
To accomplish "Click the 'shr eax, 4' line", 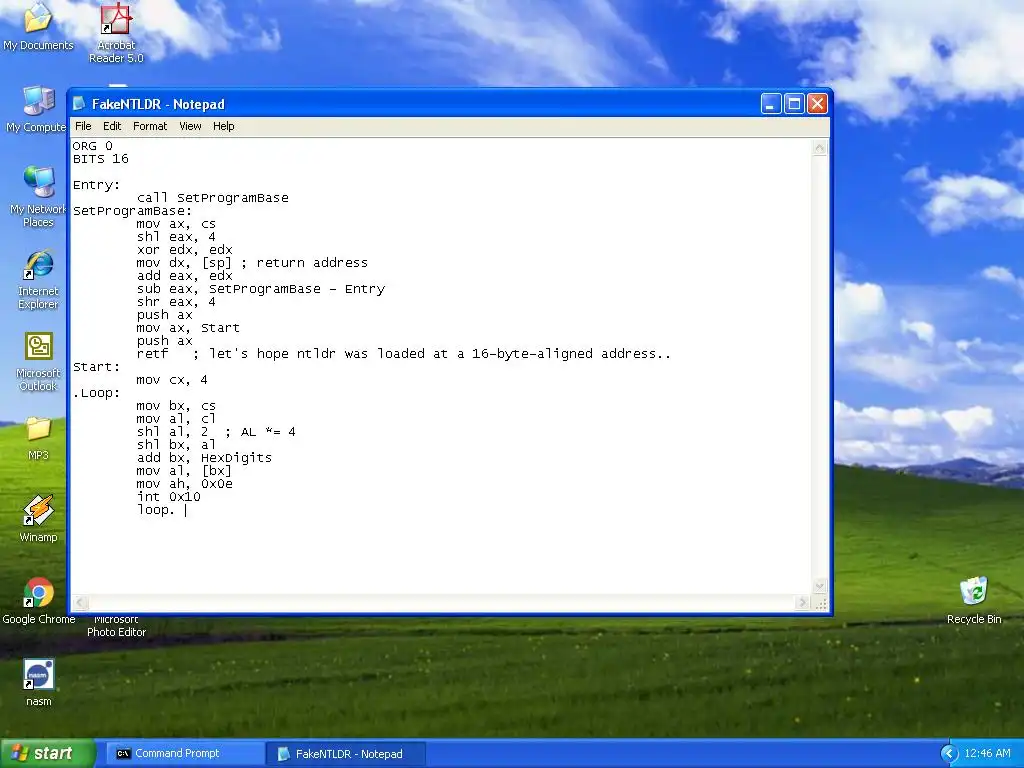I will click(176, 302).
